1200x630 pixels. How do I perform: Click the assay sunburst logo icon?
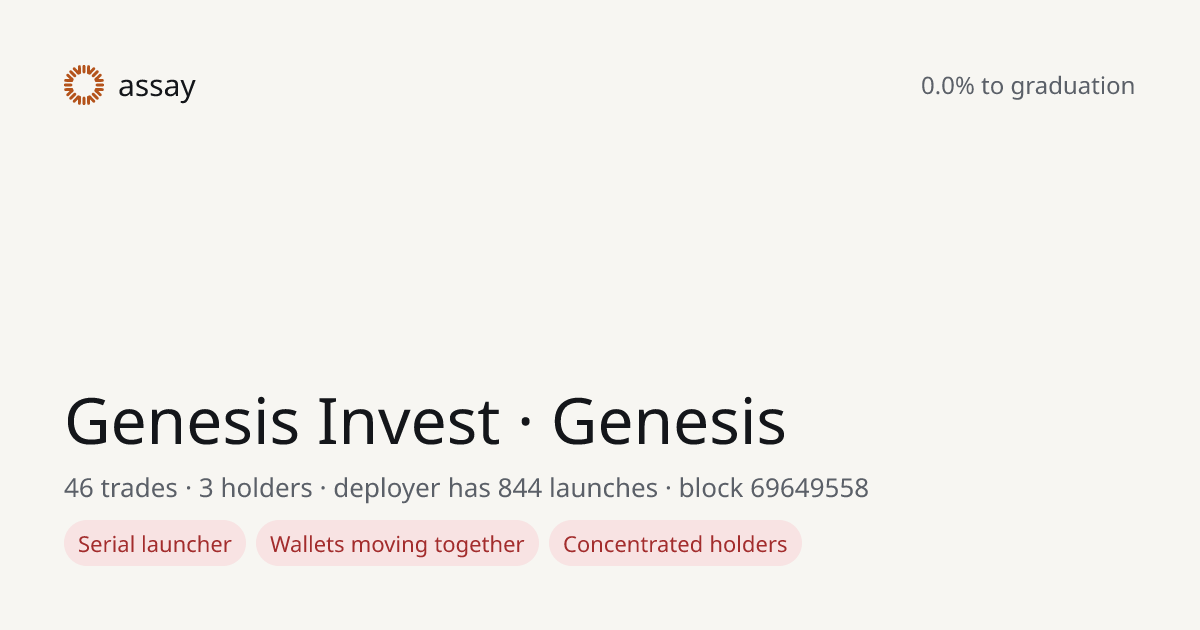84,85
